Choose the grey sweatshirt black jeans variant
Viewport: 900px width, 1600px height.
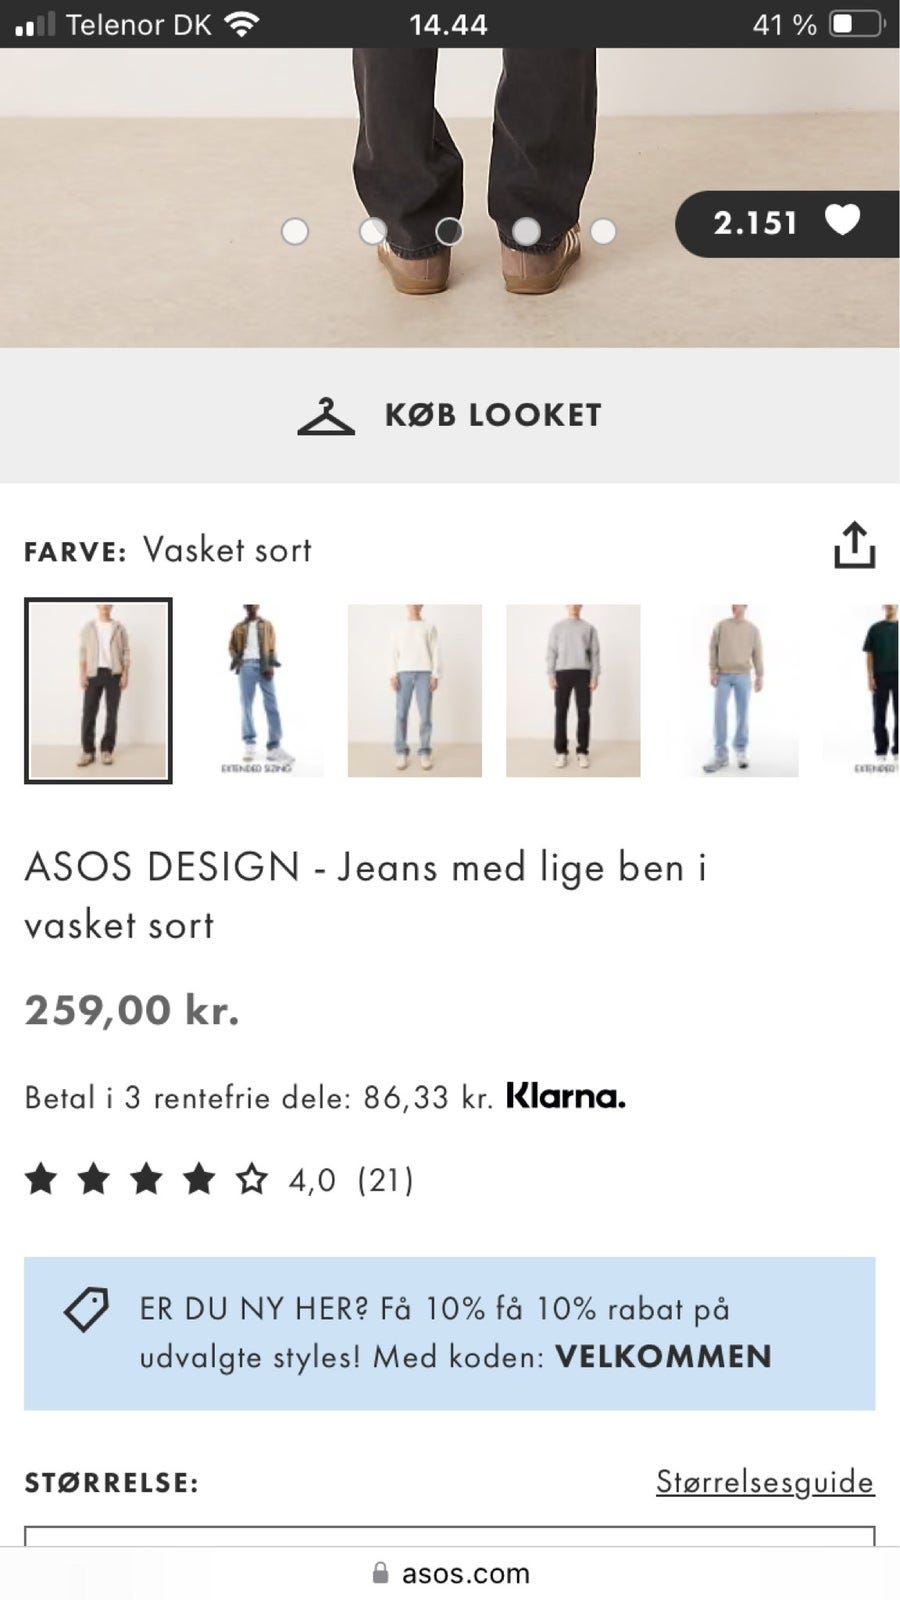coord(573,690)
